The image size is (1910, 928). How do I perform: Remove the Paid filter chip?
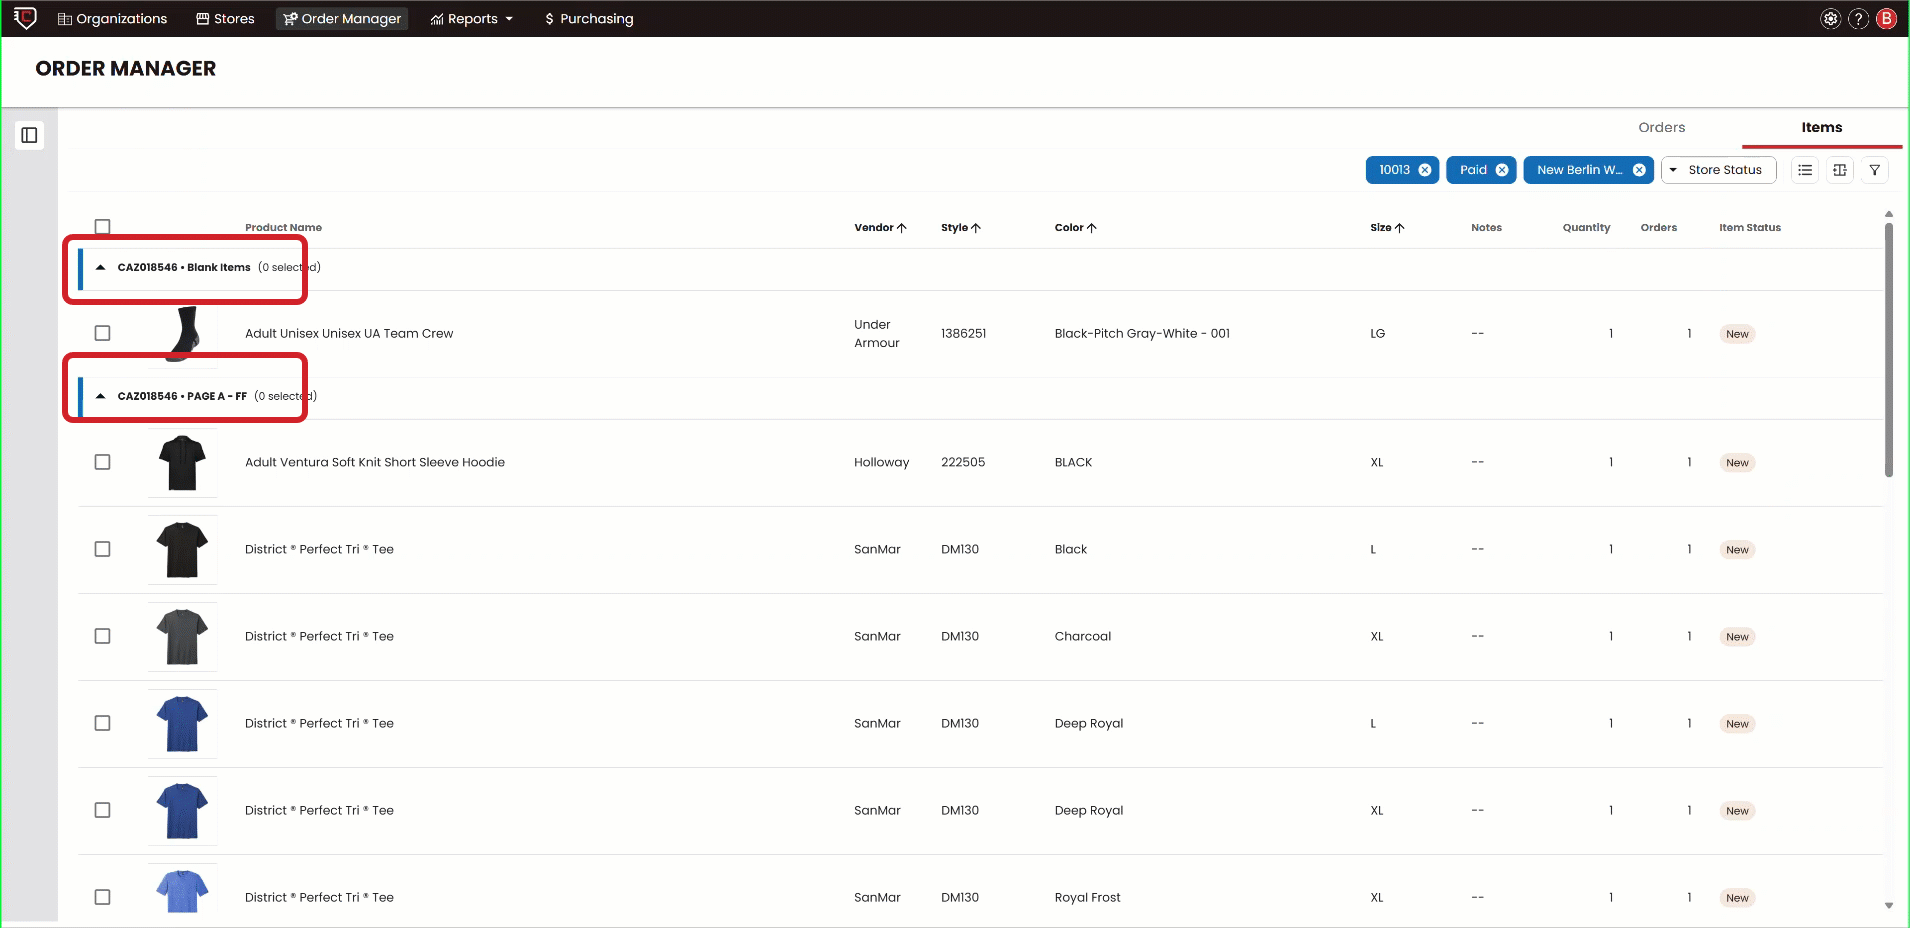(1502, 170)
